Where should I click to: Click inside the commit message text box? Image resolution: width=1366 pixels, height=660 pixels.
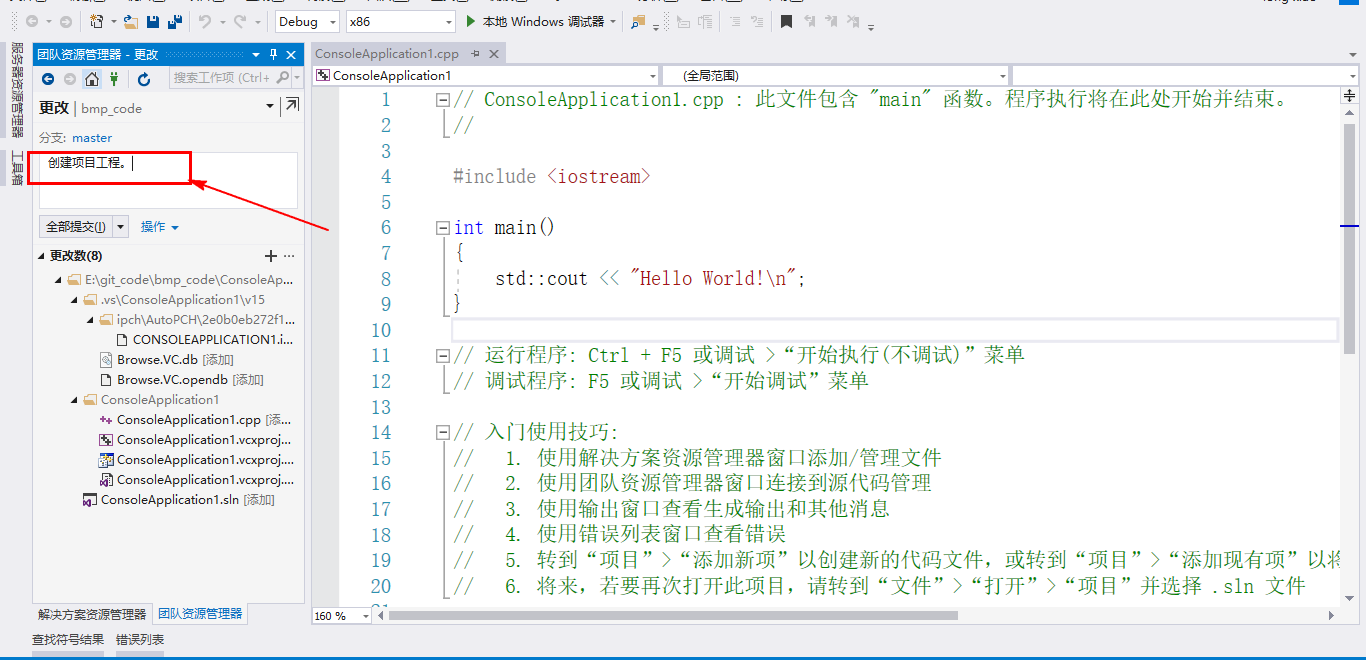point(168,181)
